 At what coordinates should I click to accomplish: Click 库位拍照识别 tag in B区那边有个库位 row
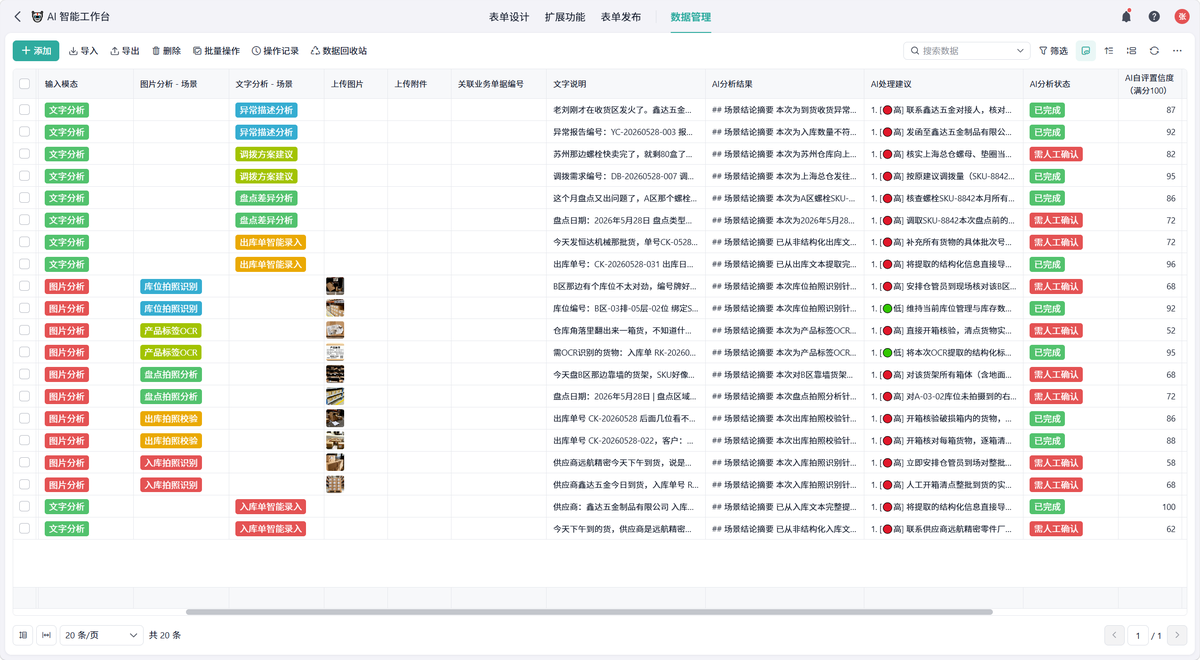tap(171, 286)
